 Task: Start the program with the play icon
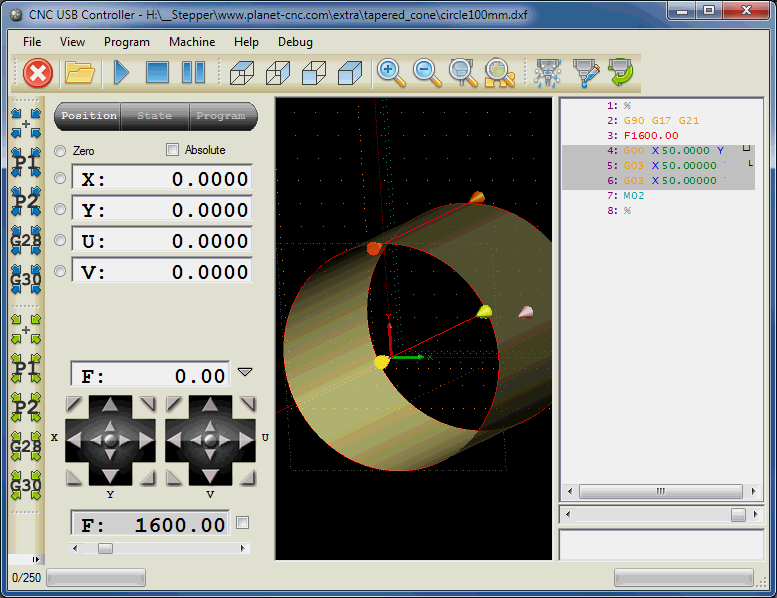122,73
